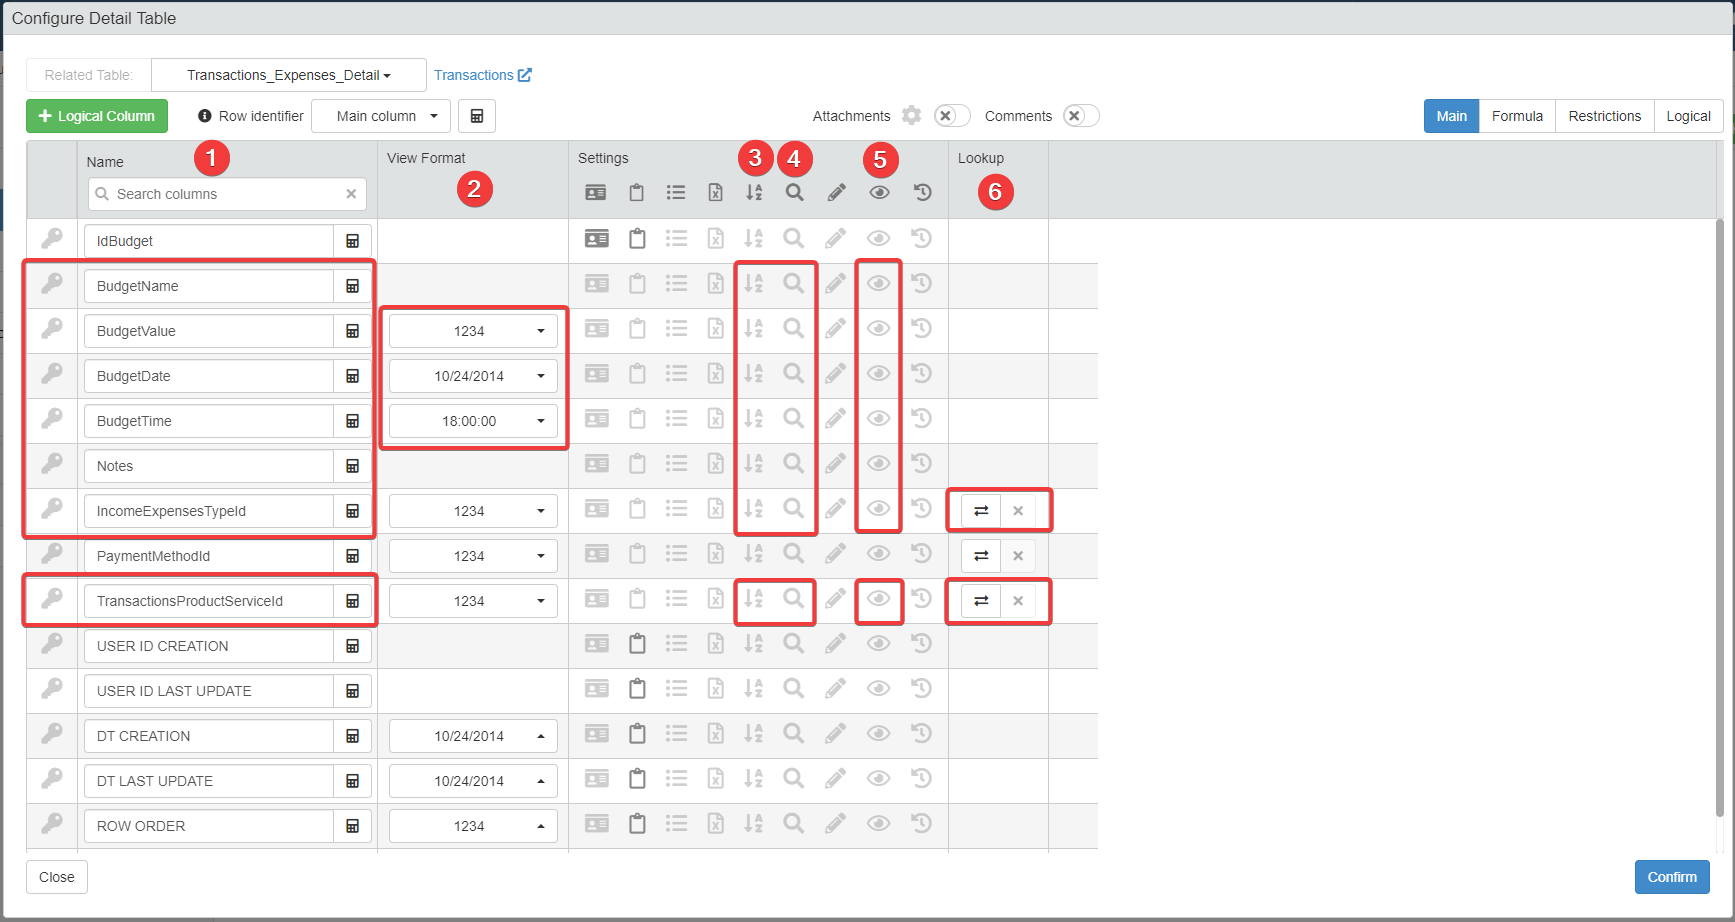Screen dimensions: 1735x922
Task: Click the history icon in the PaymentMethodId row
Action: [922, 554]
